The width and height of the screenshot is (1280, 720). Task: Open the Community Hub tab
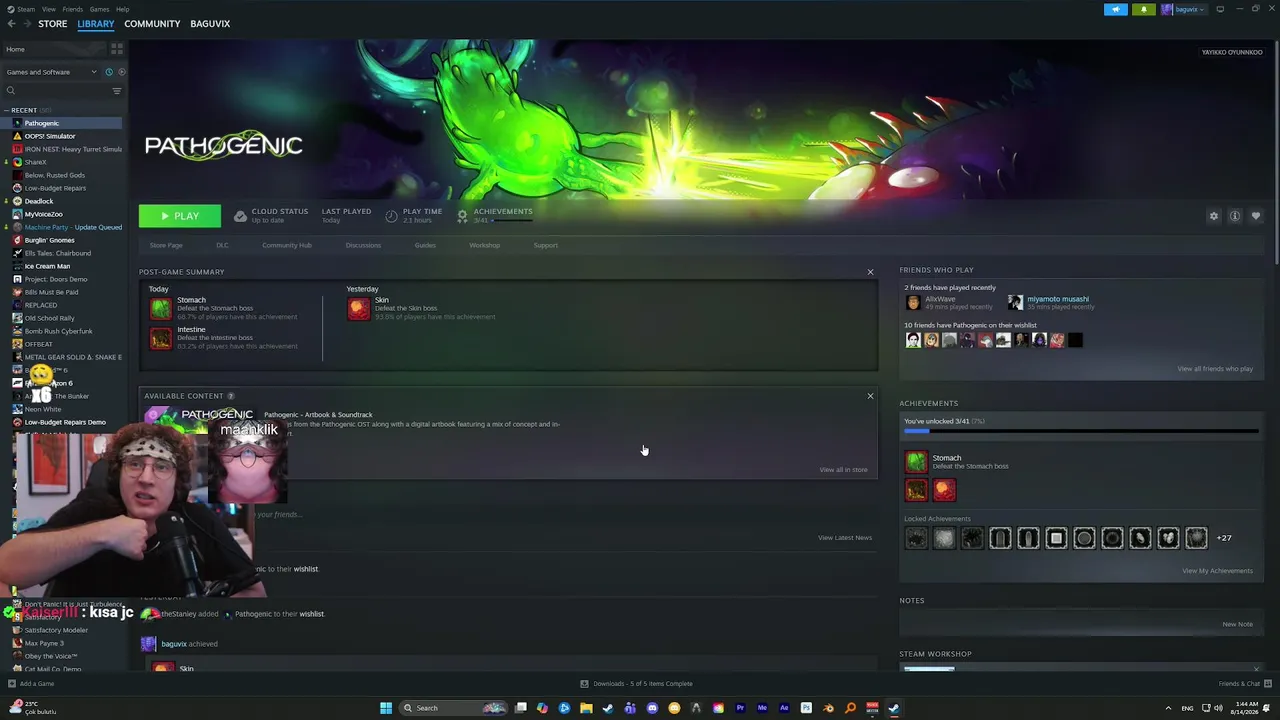click(287, 245)
